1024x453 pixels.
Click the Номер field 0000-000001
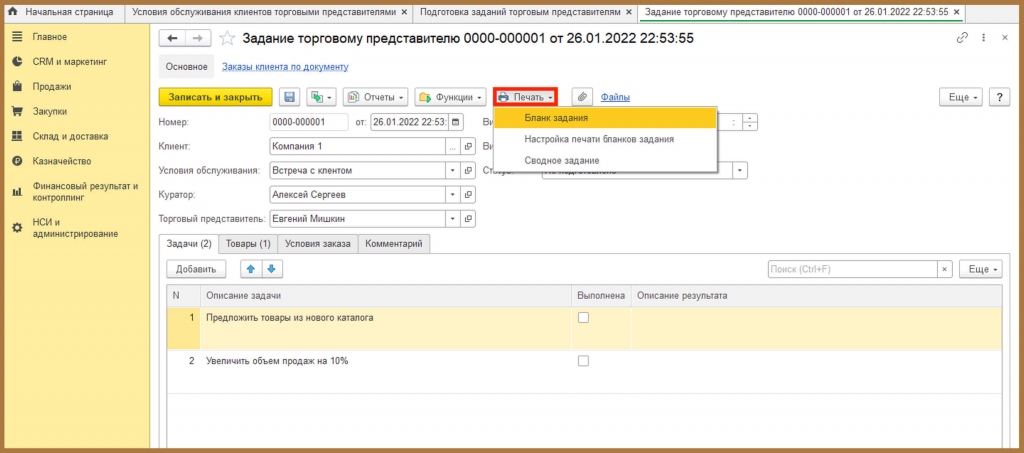point(309,121)
